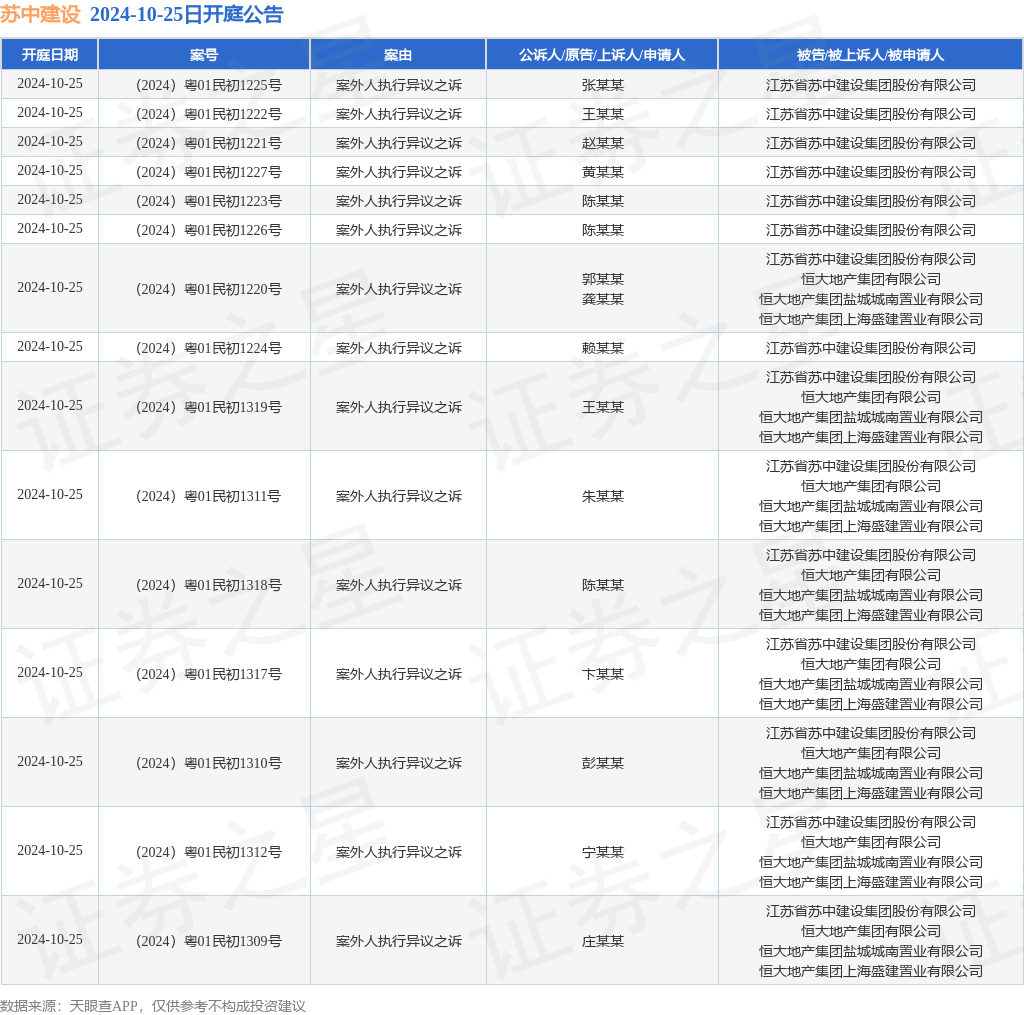Image resolution: width=1024 pixels, height=1015 pixels.
Task: Click 恒大地产集团上海盛建置业有限公司 in the 庄某某 row
Action: pyautogui.click(x=871, y=971)
